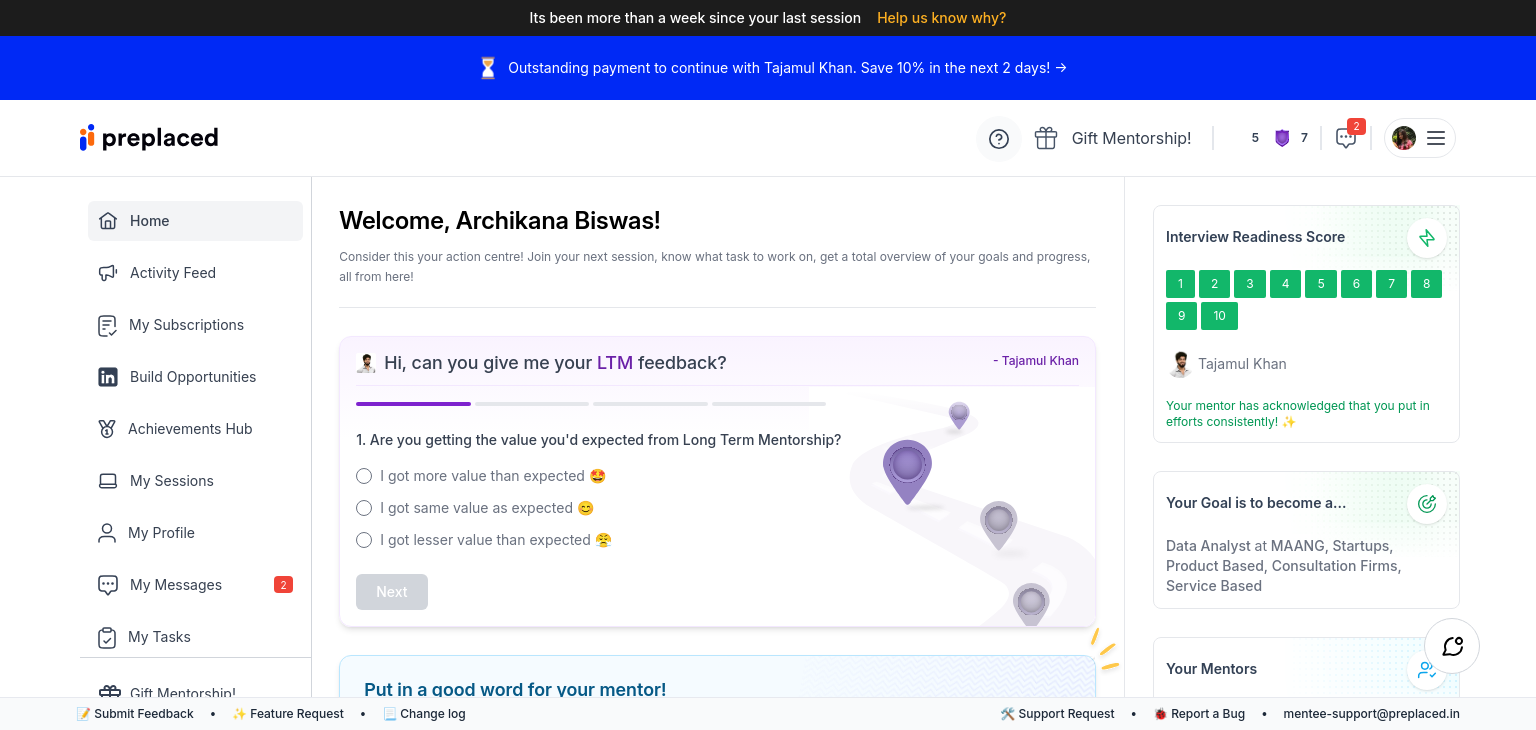Choose "I got lesser value than expected"
This screenshot has width=1536, height=730.
[364, 540]
